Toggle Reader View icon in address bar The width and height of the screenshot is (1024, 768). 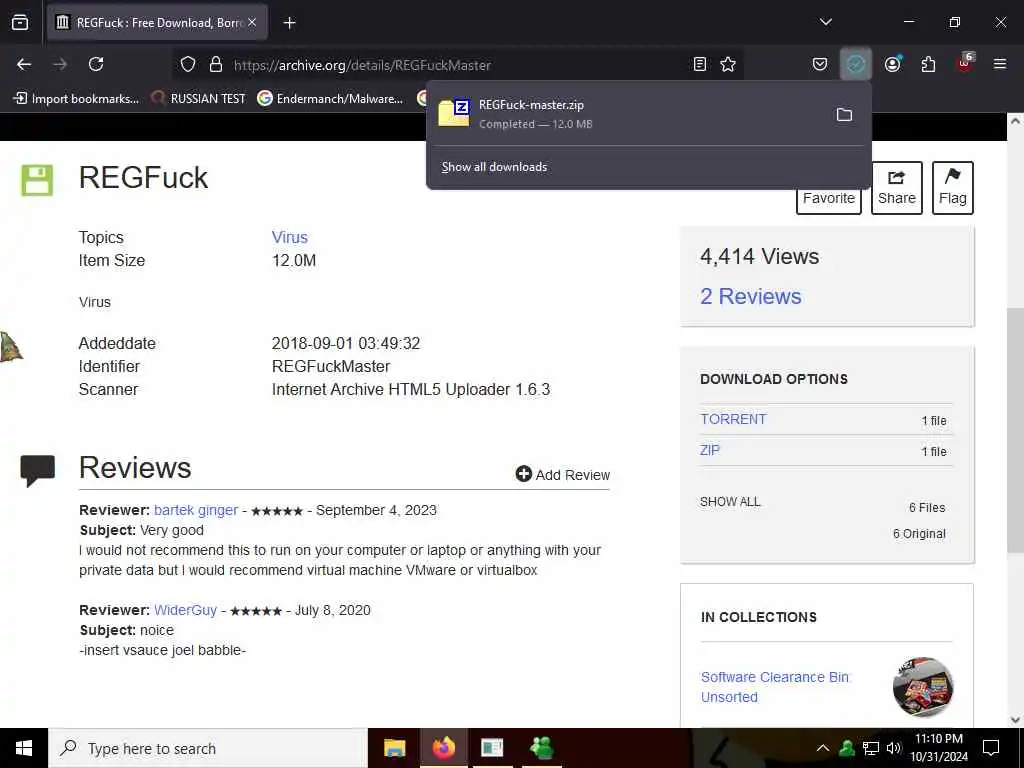(x=699, y=64)
